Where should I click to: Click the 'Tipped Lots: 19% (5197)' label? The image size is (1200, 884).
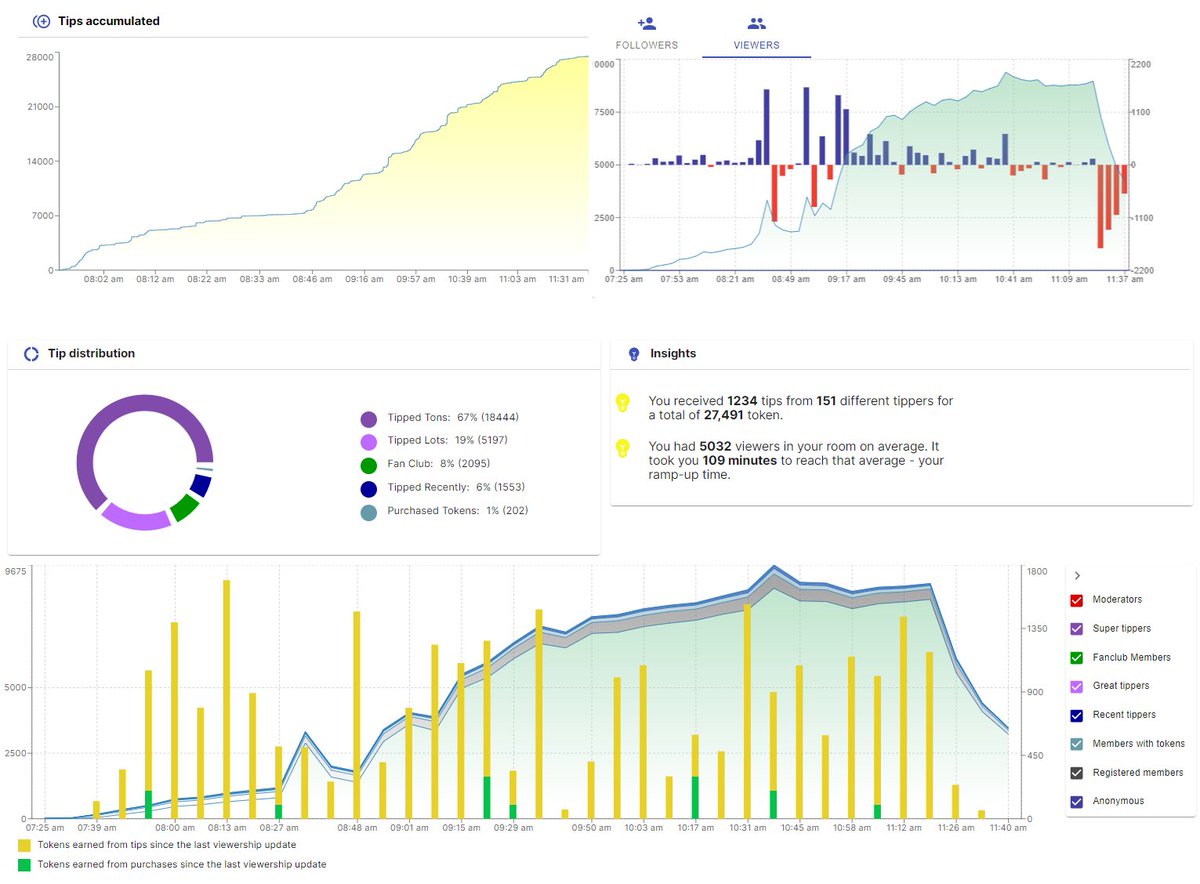click(447, 441)
